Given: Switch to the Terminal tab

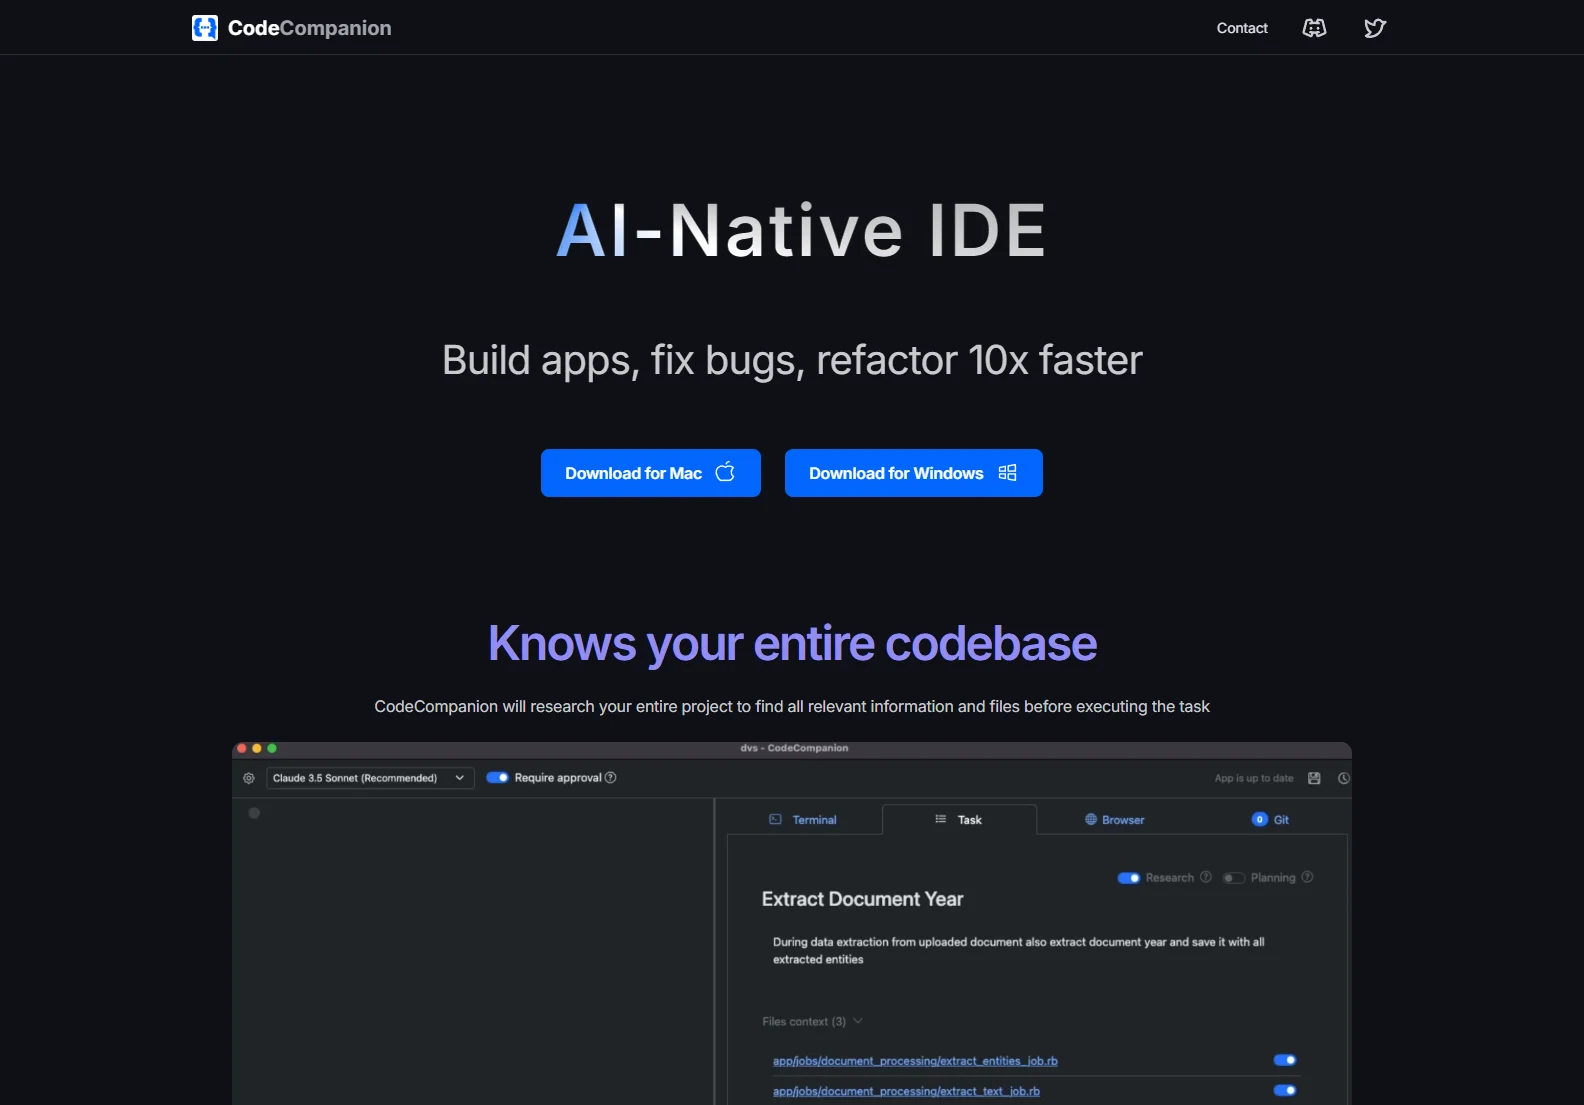Looking at the screenshot, I should point(803,819).
